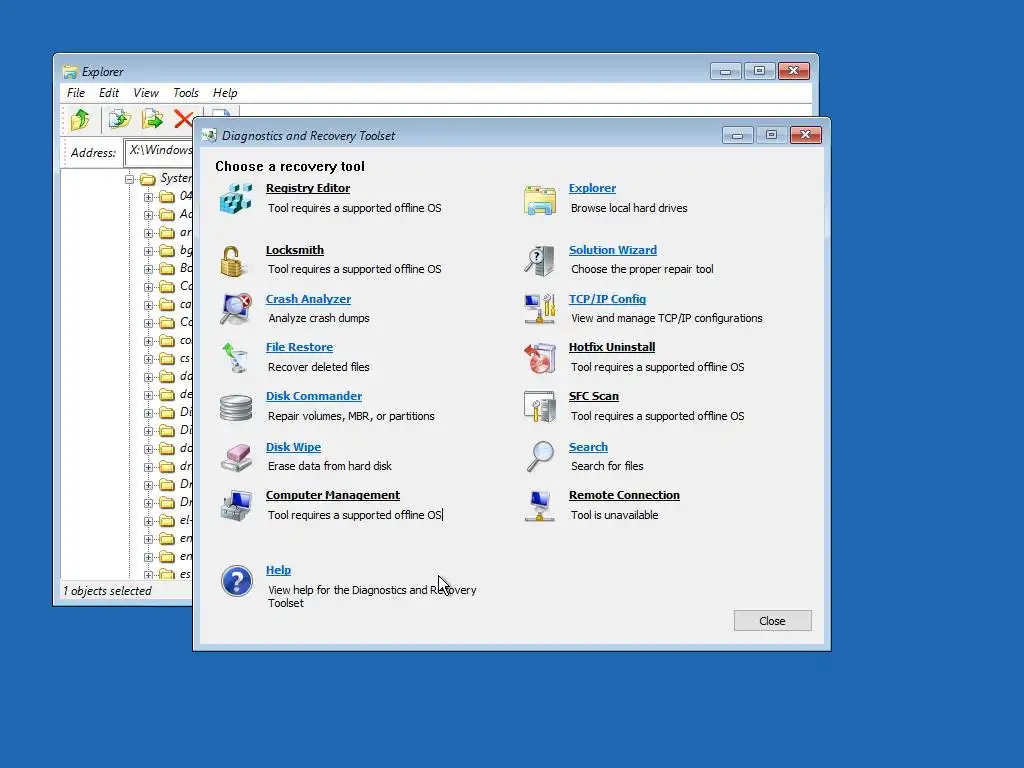Click the SFC Scan server icon
Screen dimensions: 1024x768
coord(539,407)
